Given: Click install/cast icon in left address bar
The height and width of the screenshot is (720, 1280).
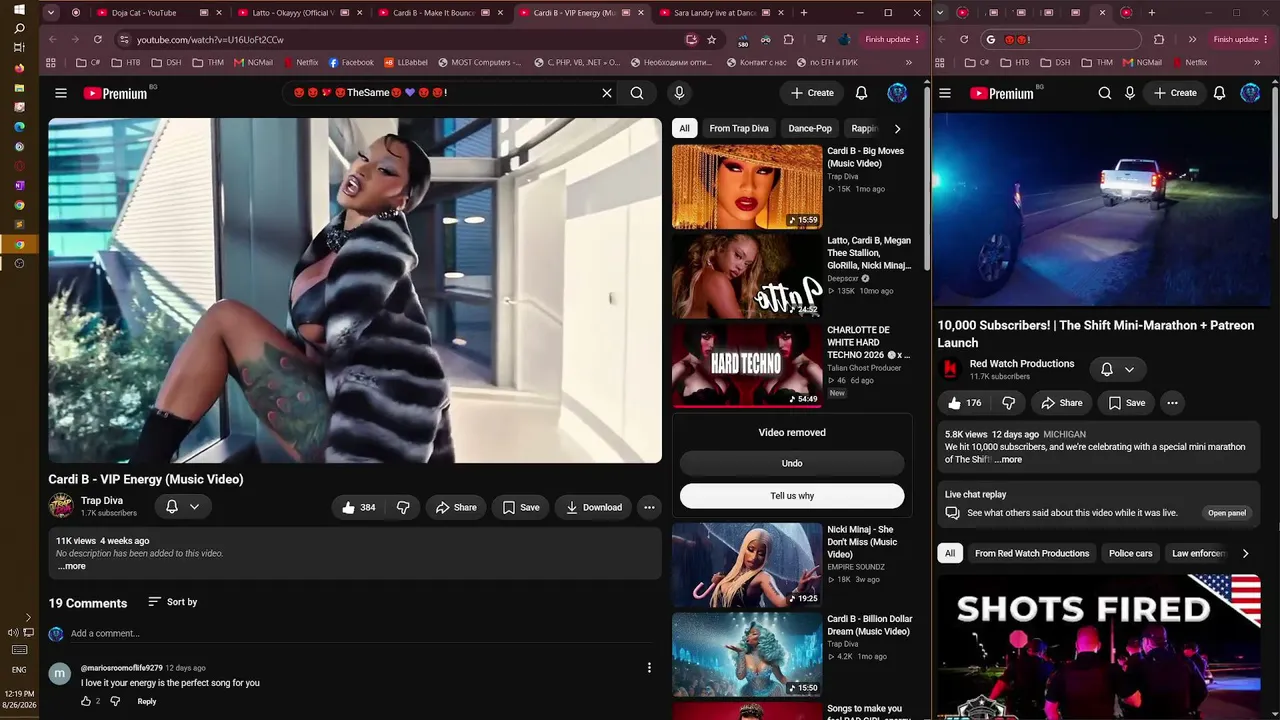Looking at the screenshot, I should 691,39.
